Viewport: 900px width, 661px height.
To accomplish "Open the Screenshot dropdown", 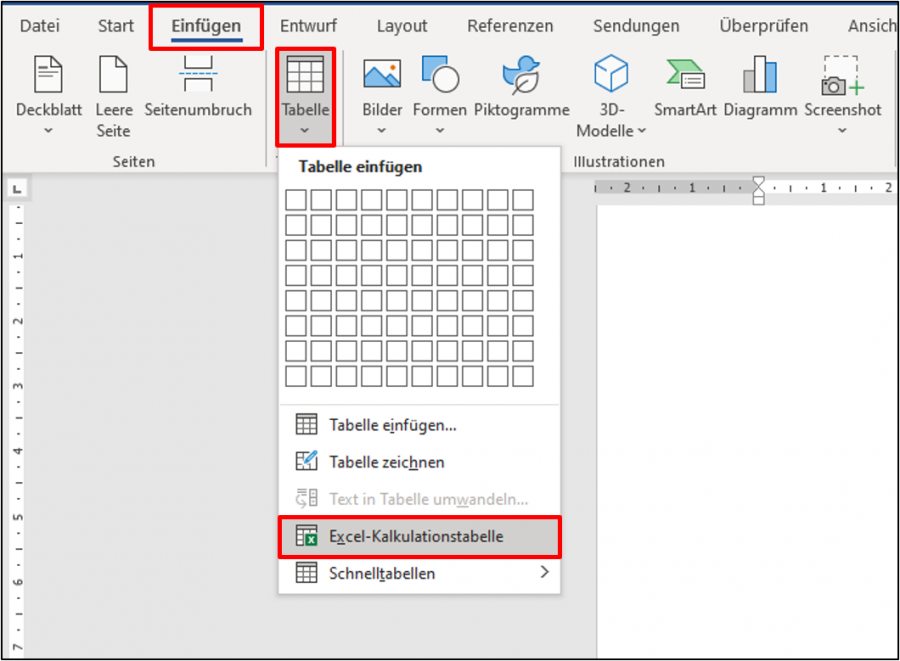I will pos(842,131).
